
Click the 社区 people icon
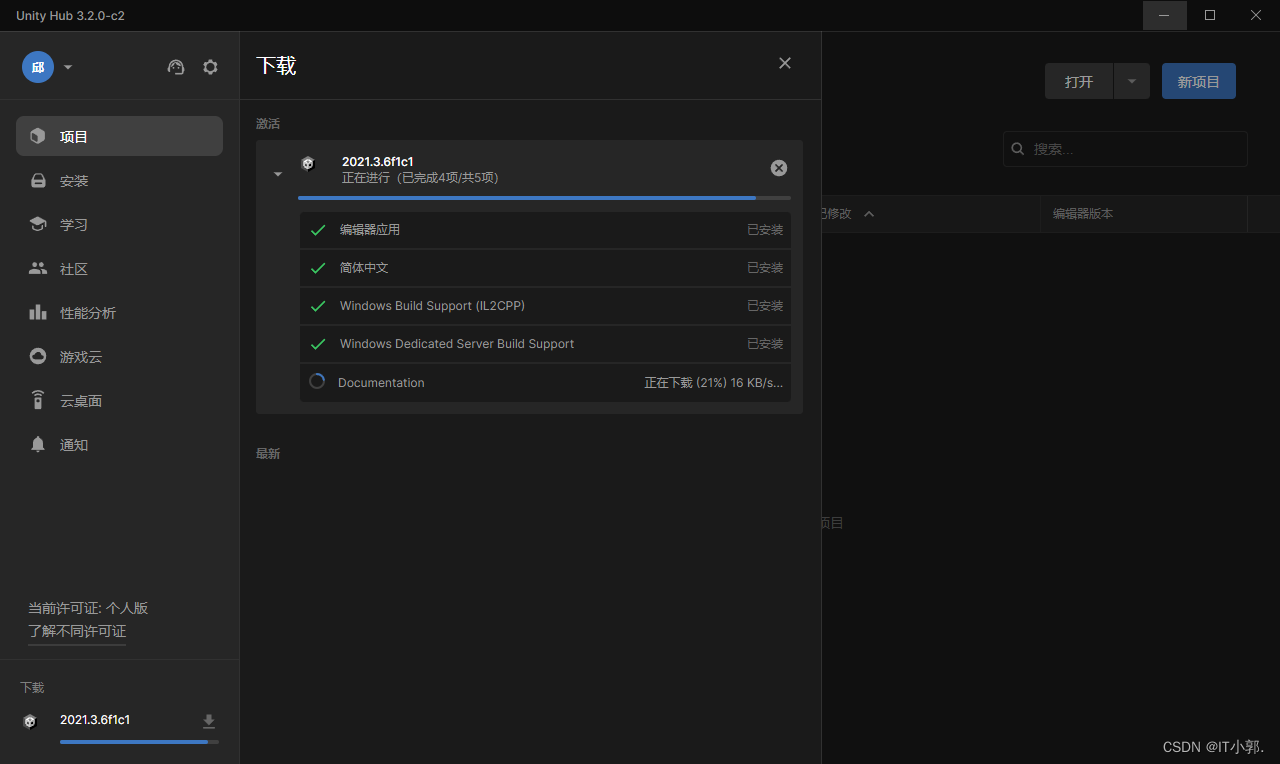[38, 268]
